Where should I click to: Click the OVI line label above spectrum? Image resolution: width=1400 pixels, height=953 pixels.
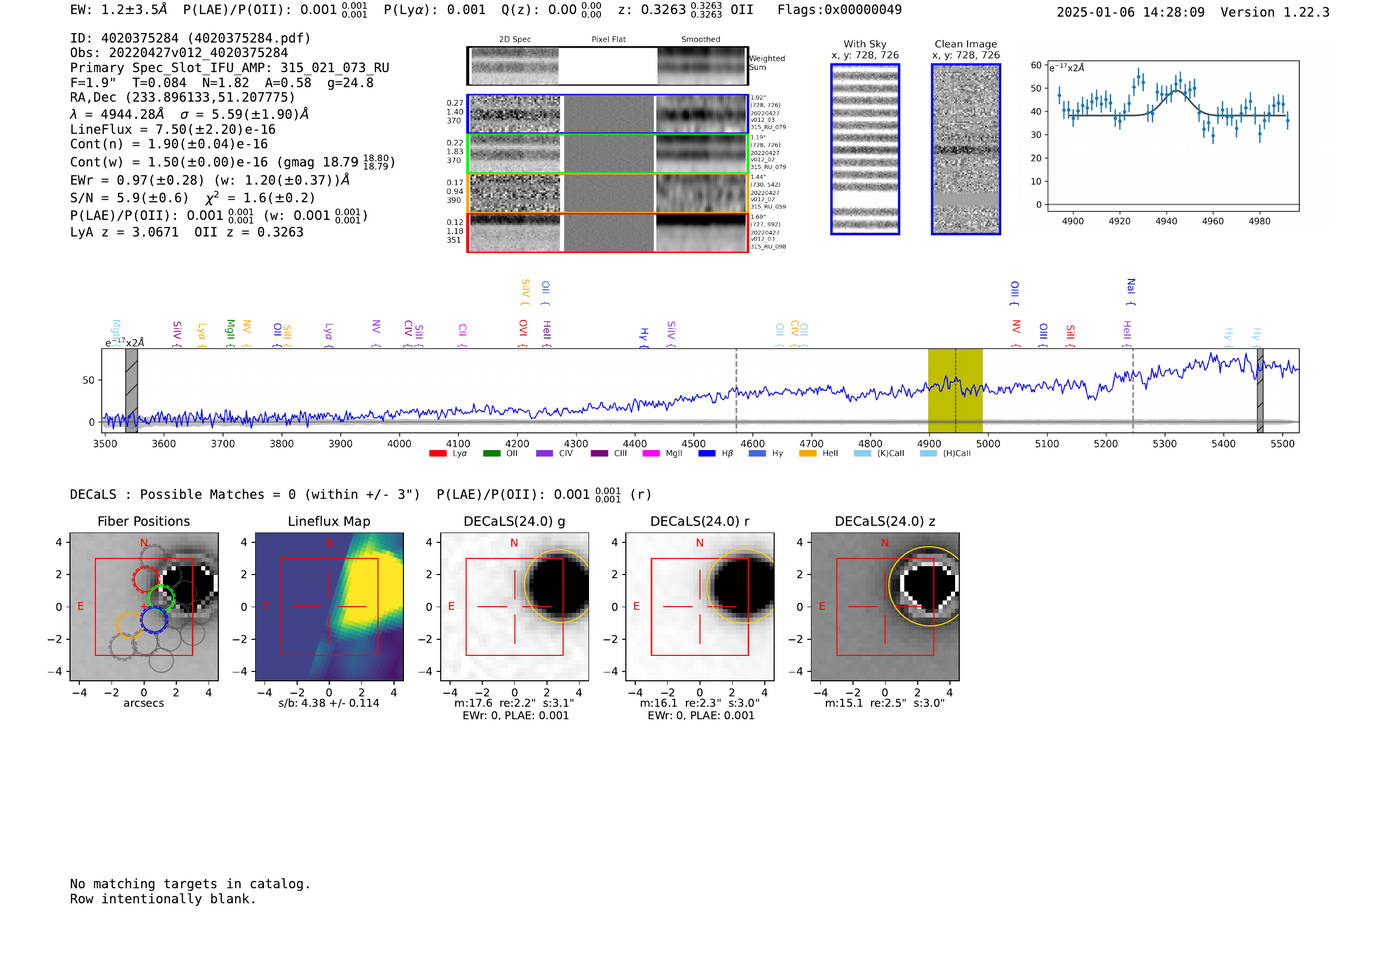coord(522,333)
